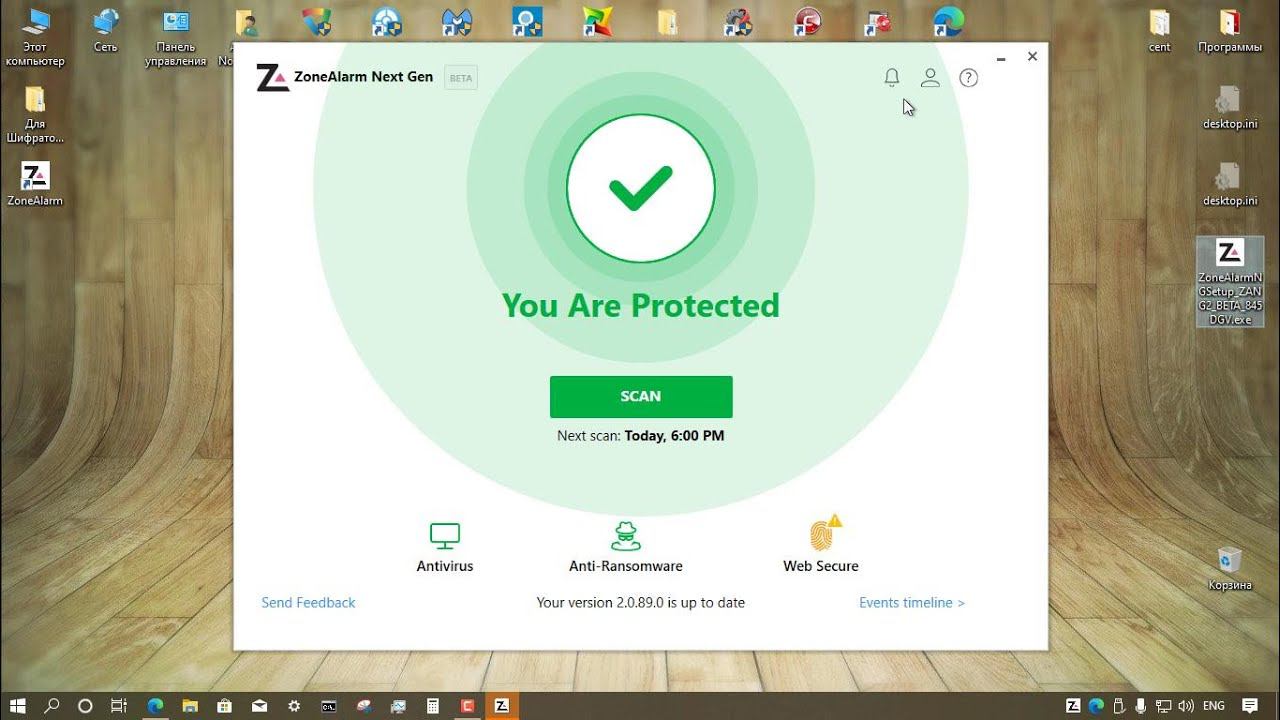1280x720 pixels.
Task: Open the Windows Start menu
Action: tap(18, 706)
